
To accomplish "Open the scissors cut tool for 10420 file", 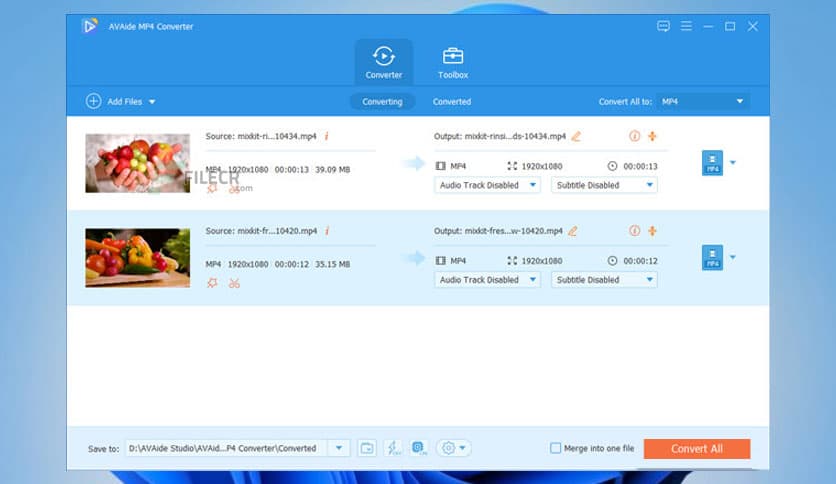I will tap(234, 283).
